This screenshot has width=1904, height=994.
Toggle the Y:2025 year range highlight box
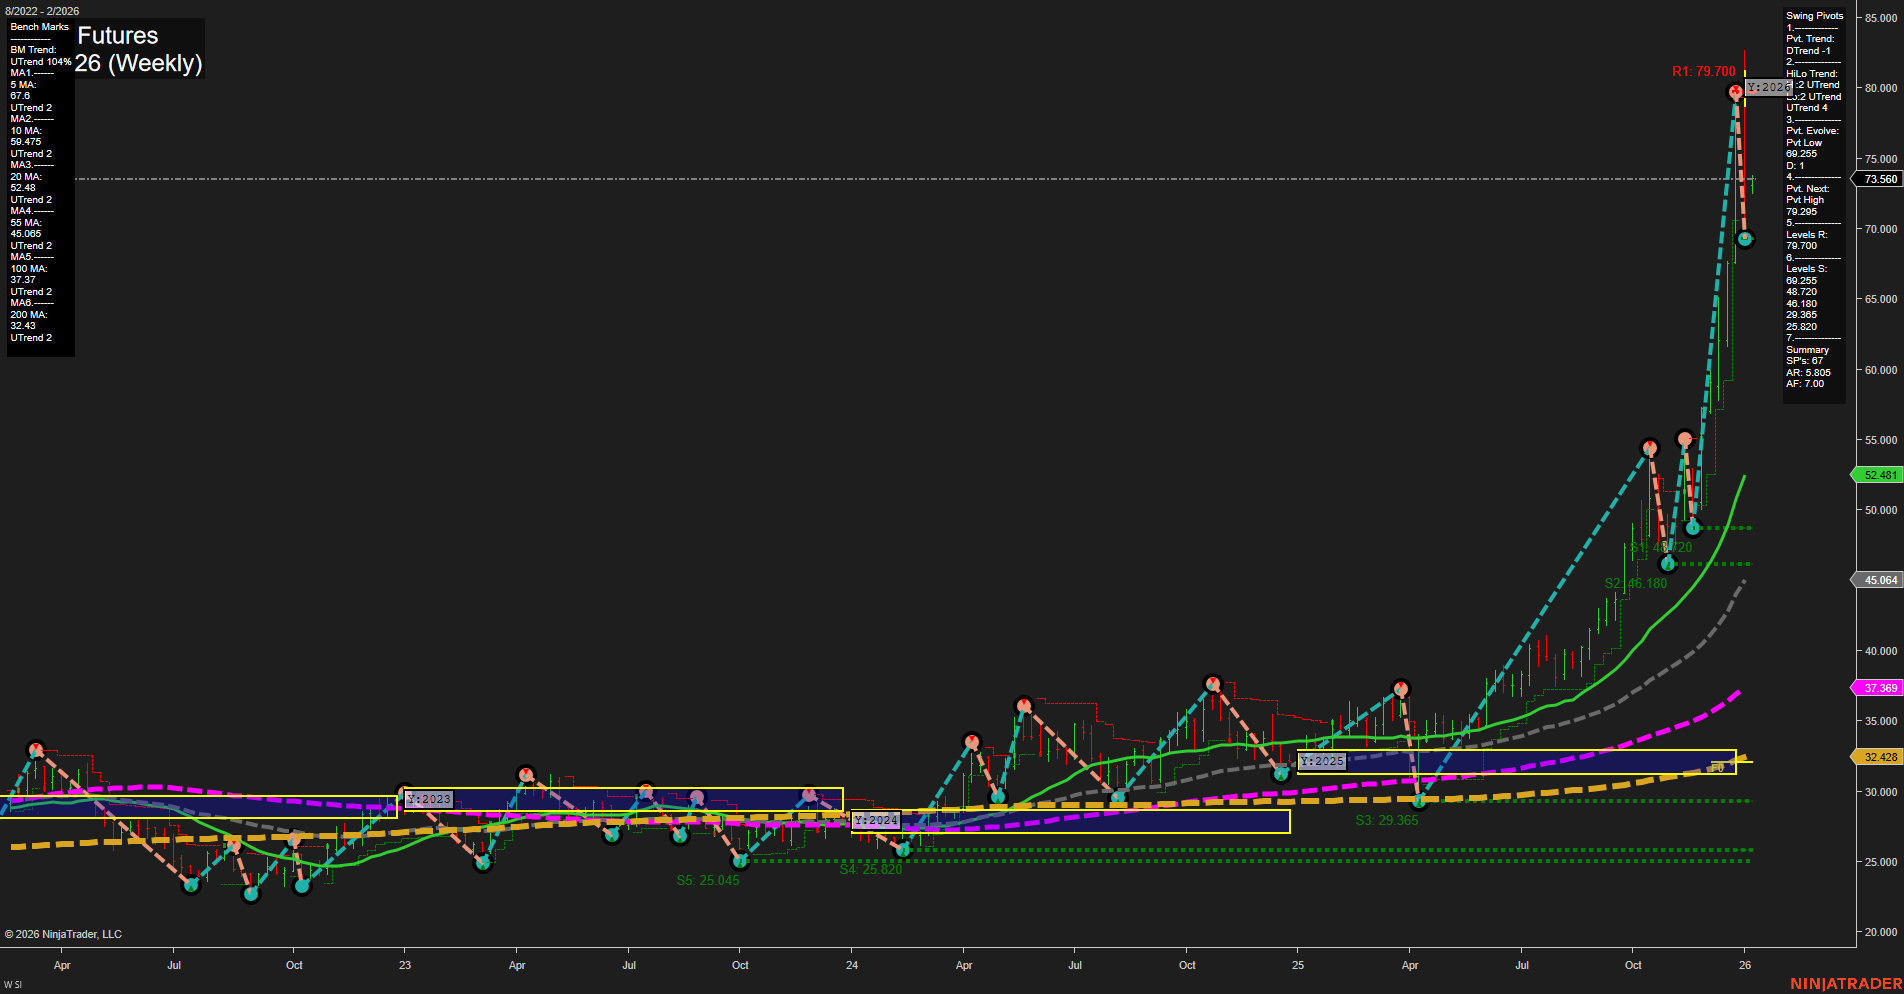tap(1320, 762)
